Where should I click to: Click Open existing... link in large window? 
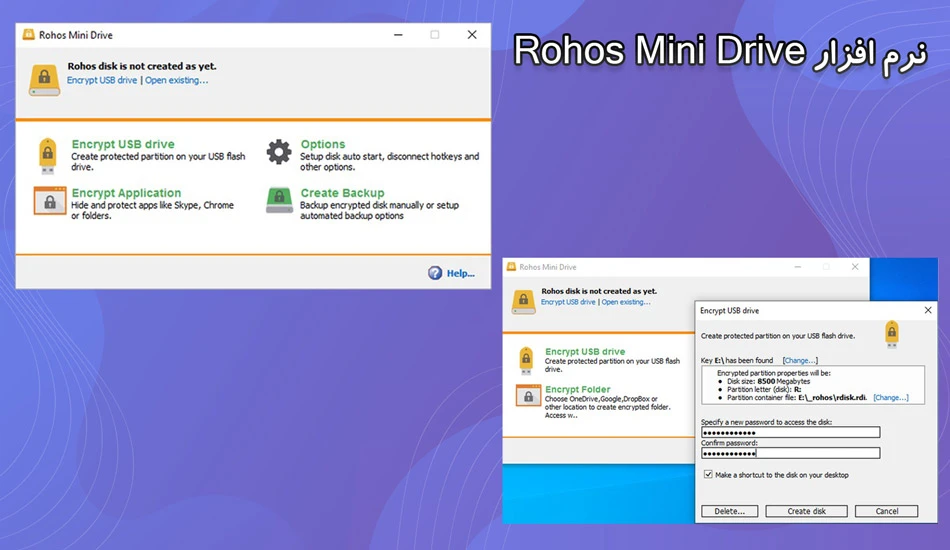pyautogui.click(x=176, y=80)
